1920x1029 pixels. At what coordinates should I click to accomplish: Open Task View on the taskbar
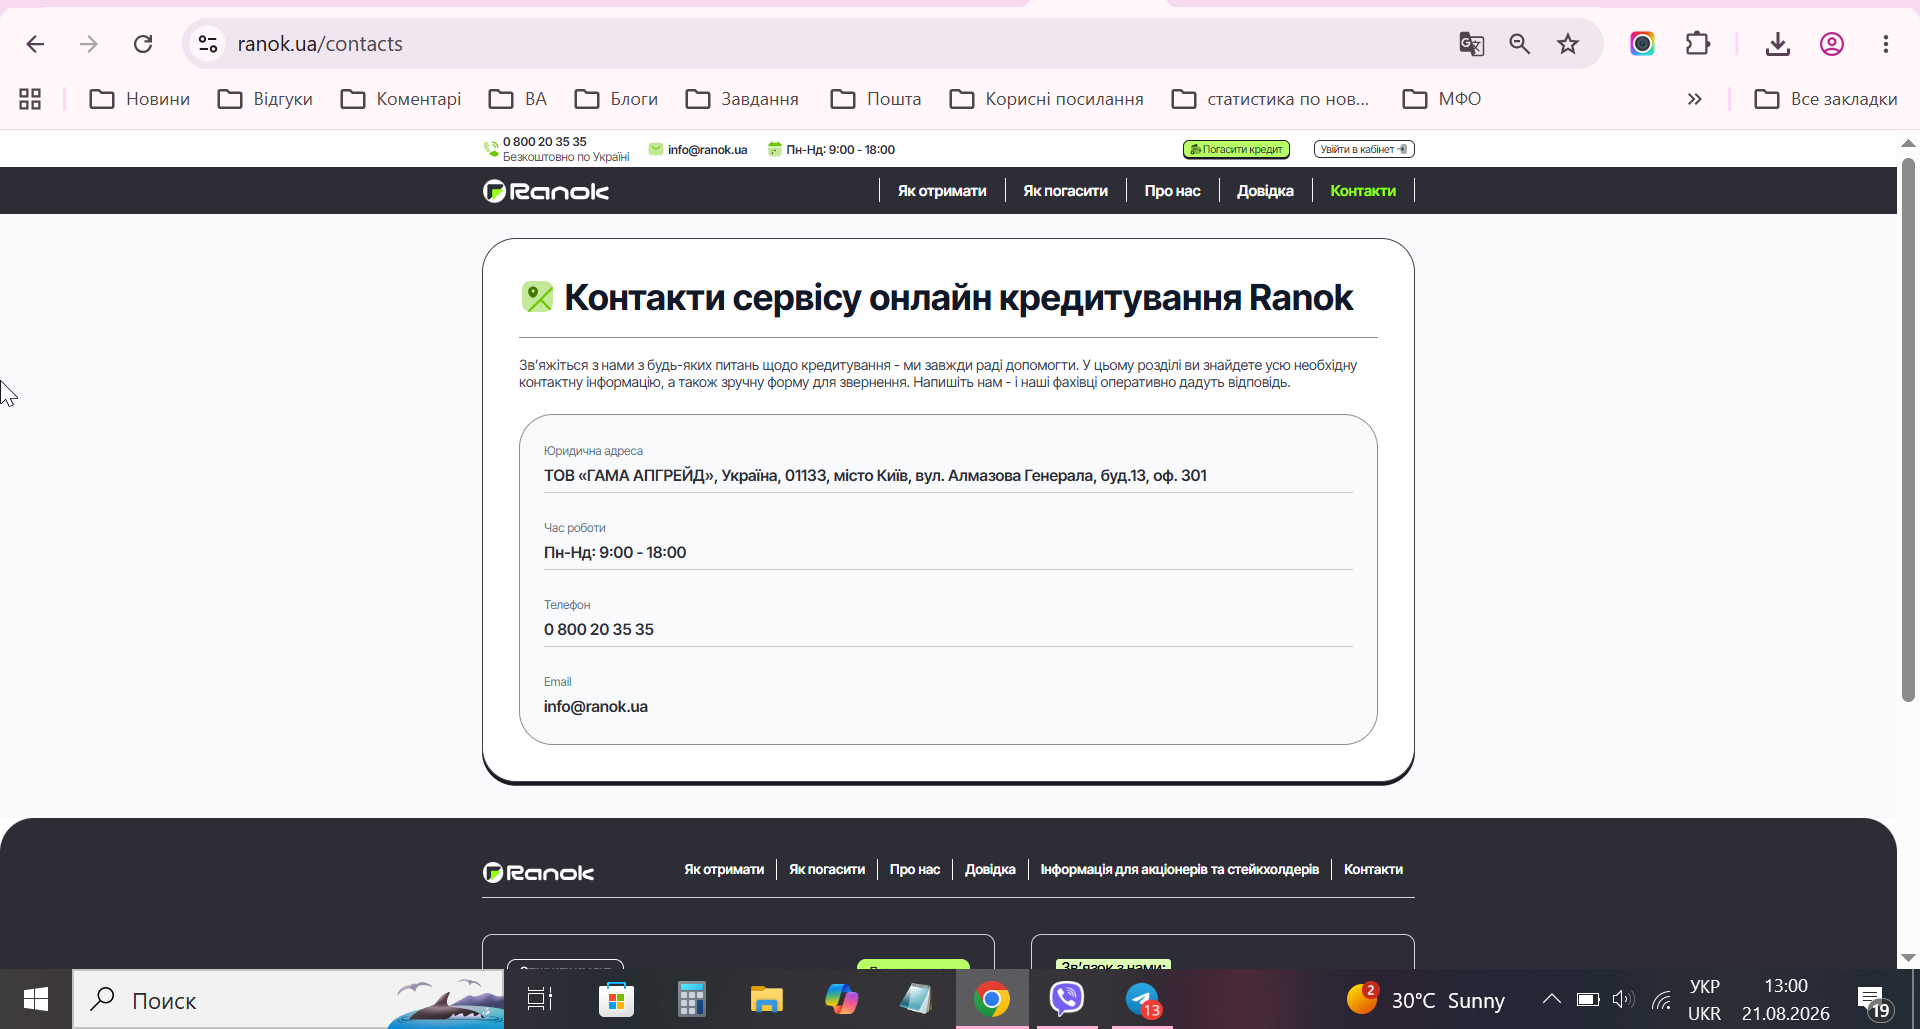point(540,999)
